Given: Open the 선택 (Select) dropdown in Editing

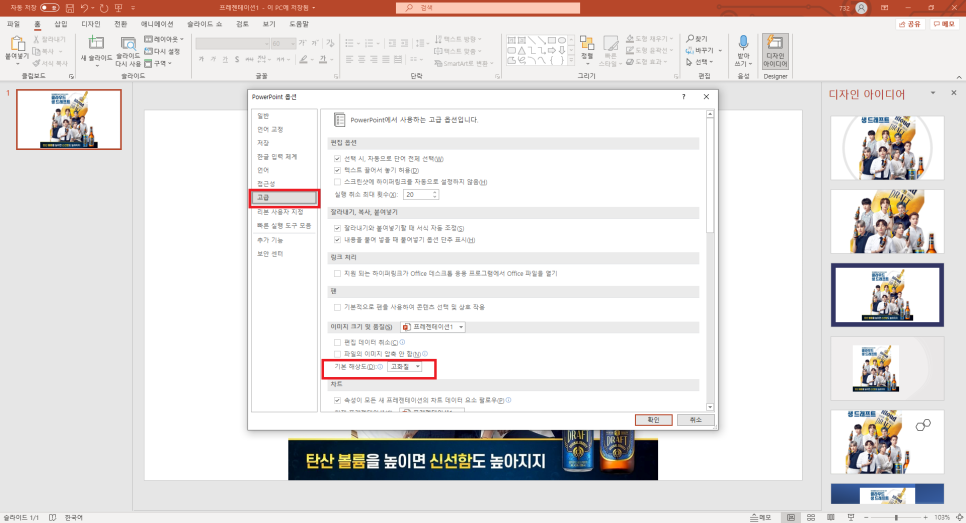Looking at the screenshot, I should coord(699,62).
